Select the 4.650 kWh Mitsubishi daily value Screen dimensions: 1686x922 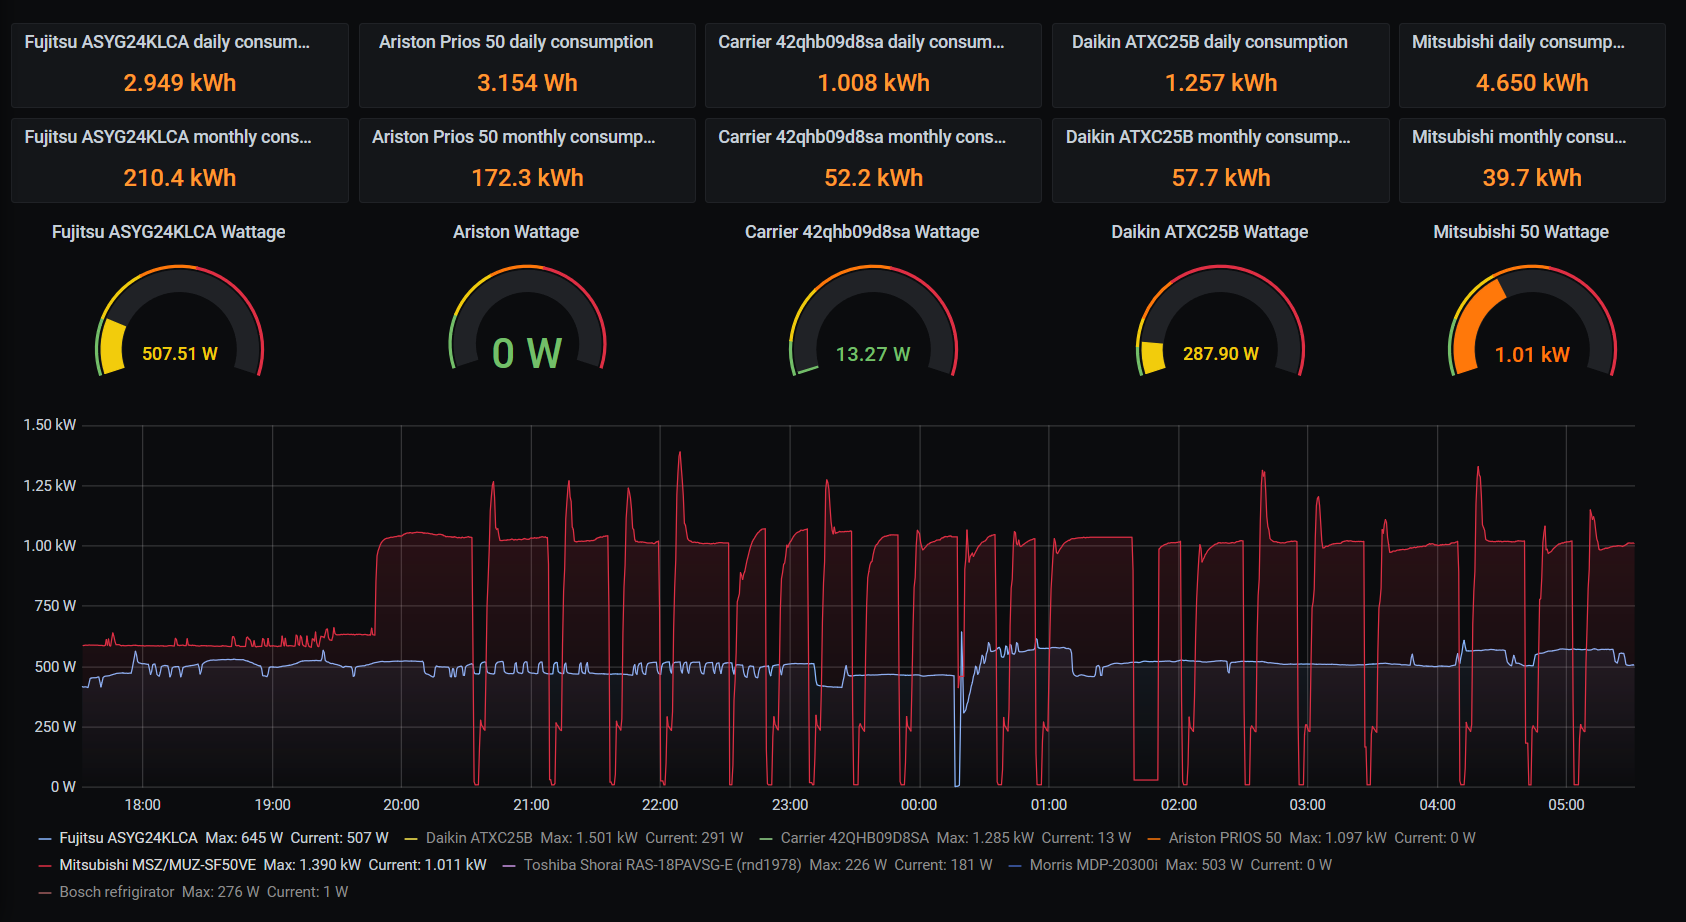click(x=1532, y=83)
